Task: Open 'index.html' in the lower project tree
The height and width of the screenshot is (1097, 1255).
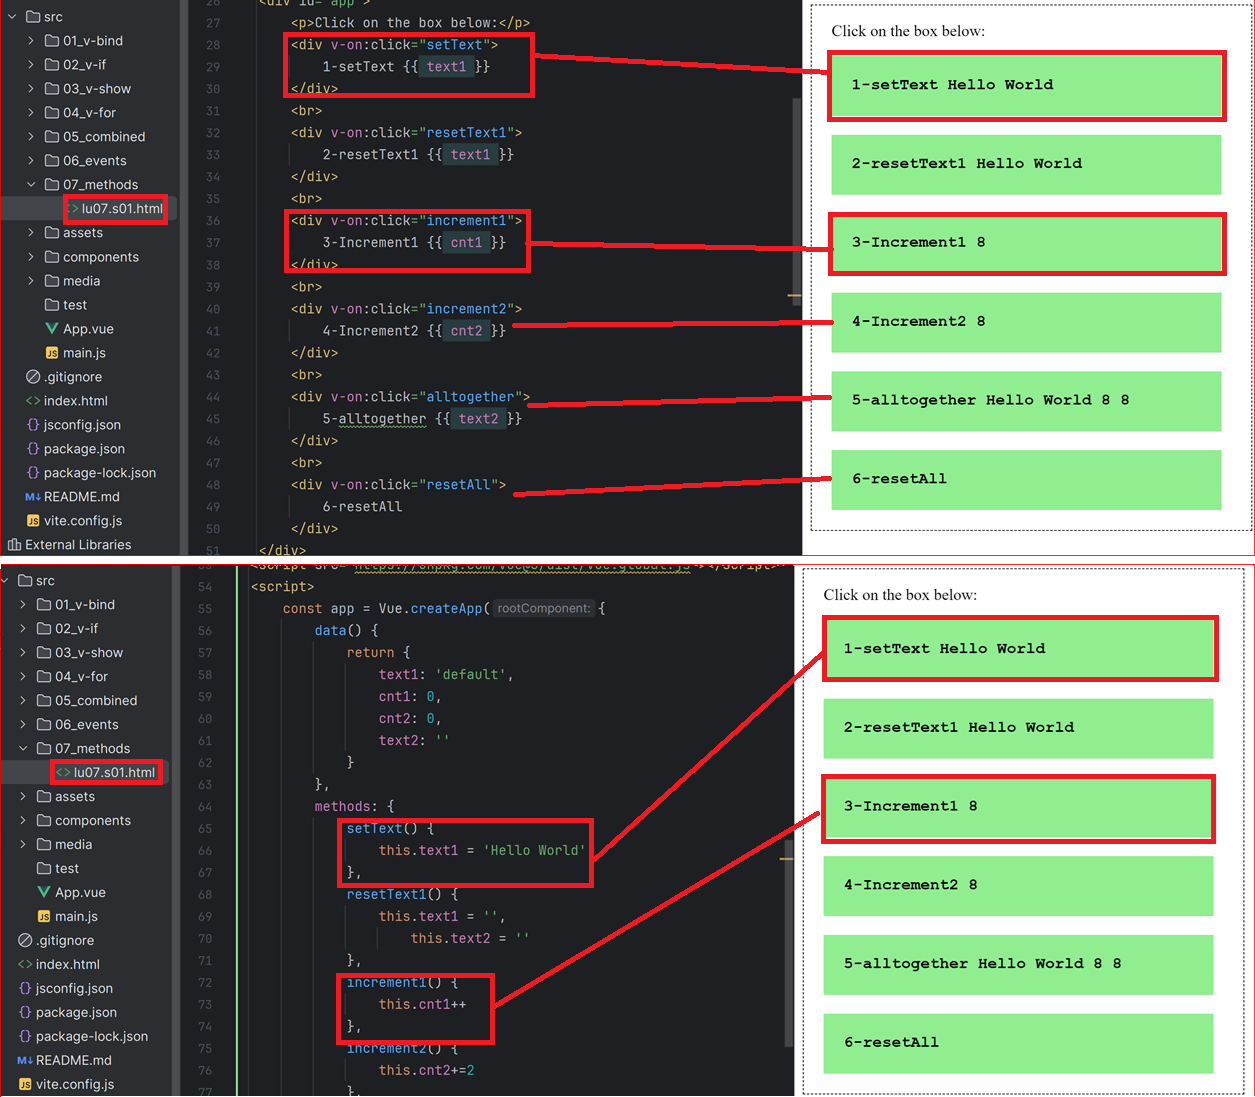Action: click(68, 965)
